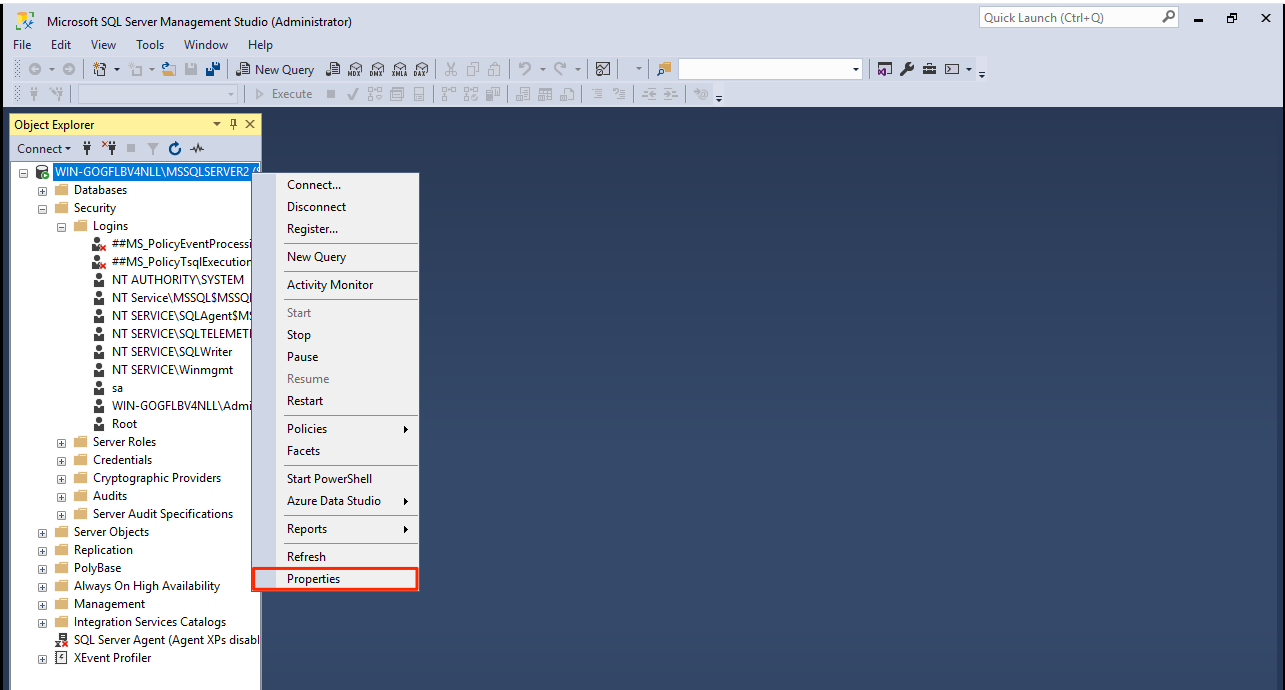Click the magnifier in the Quick Launch box

[1169, 17]
